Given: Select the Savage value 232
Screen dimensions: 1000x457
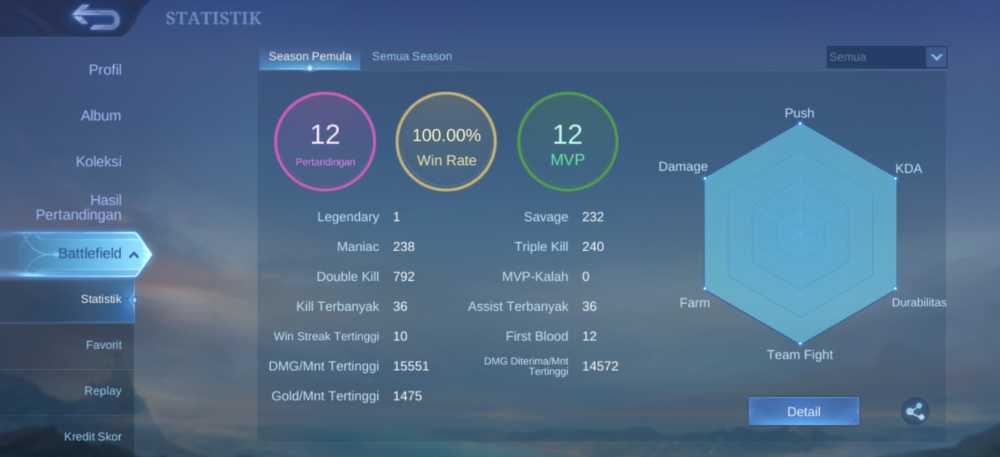Looking at the screenshot, I should (592, 217).
